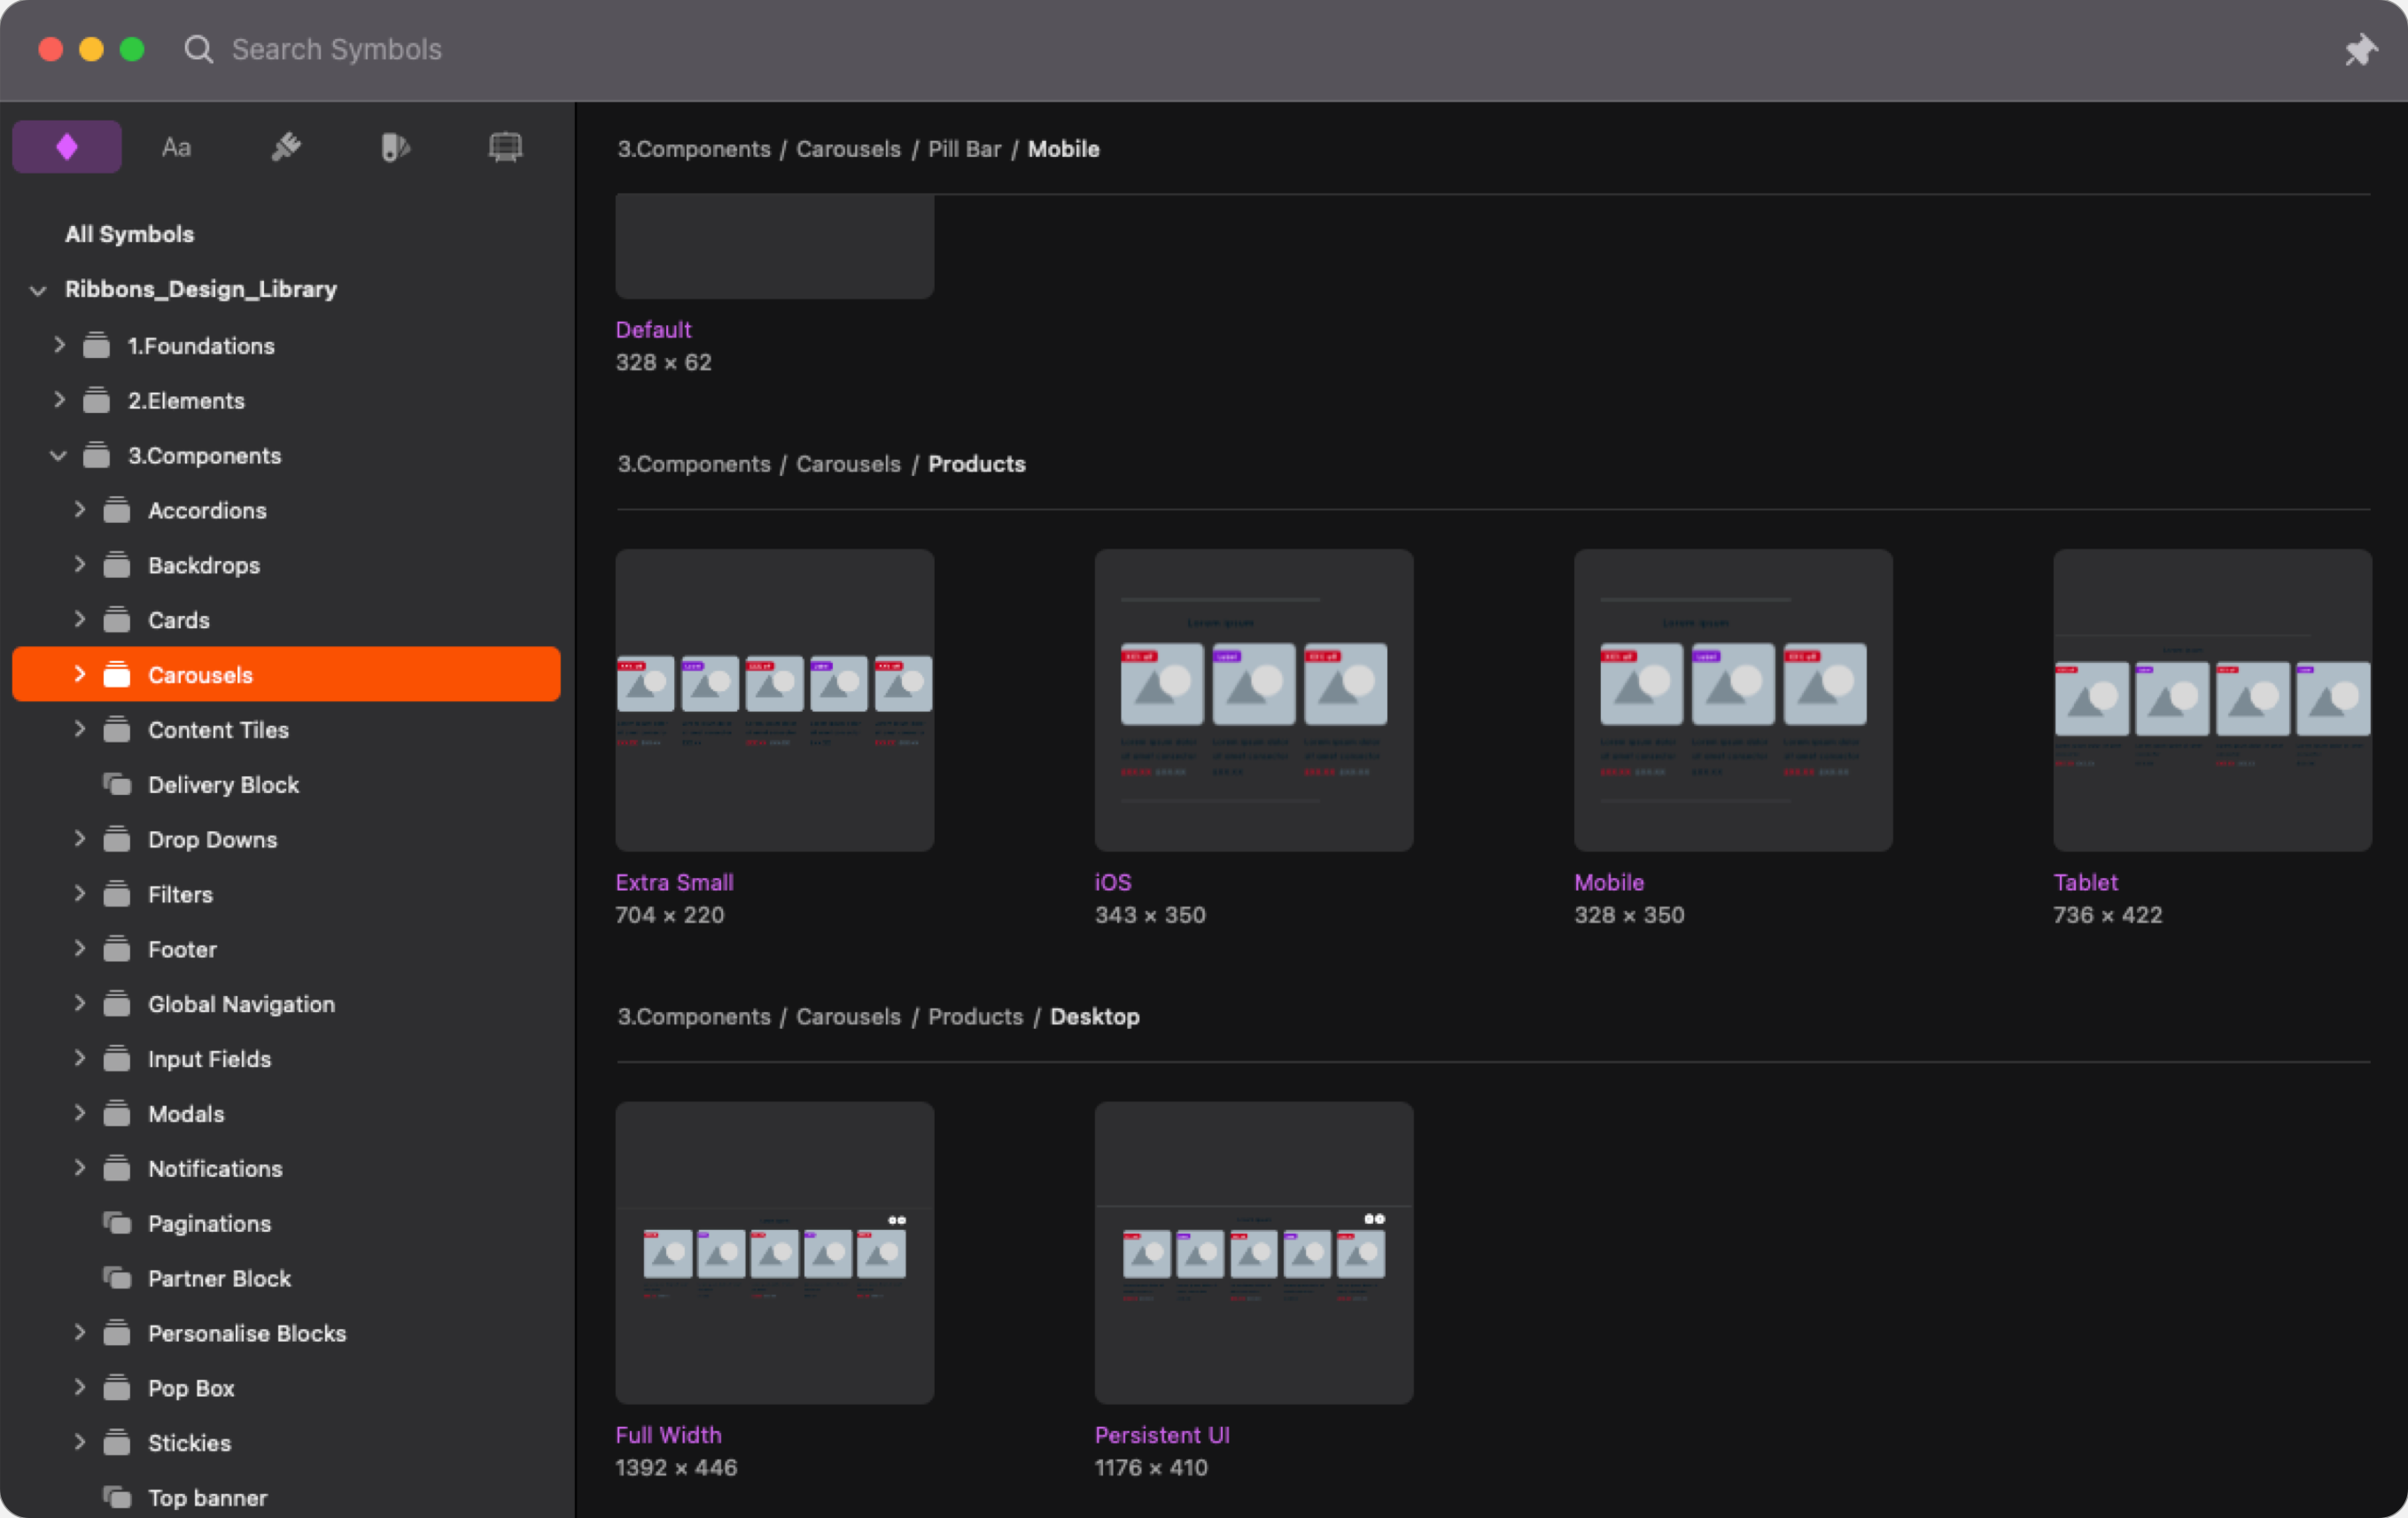Expand the Content Tiles folder

[80, 729]
